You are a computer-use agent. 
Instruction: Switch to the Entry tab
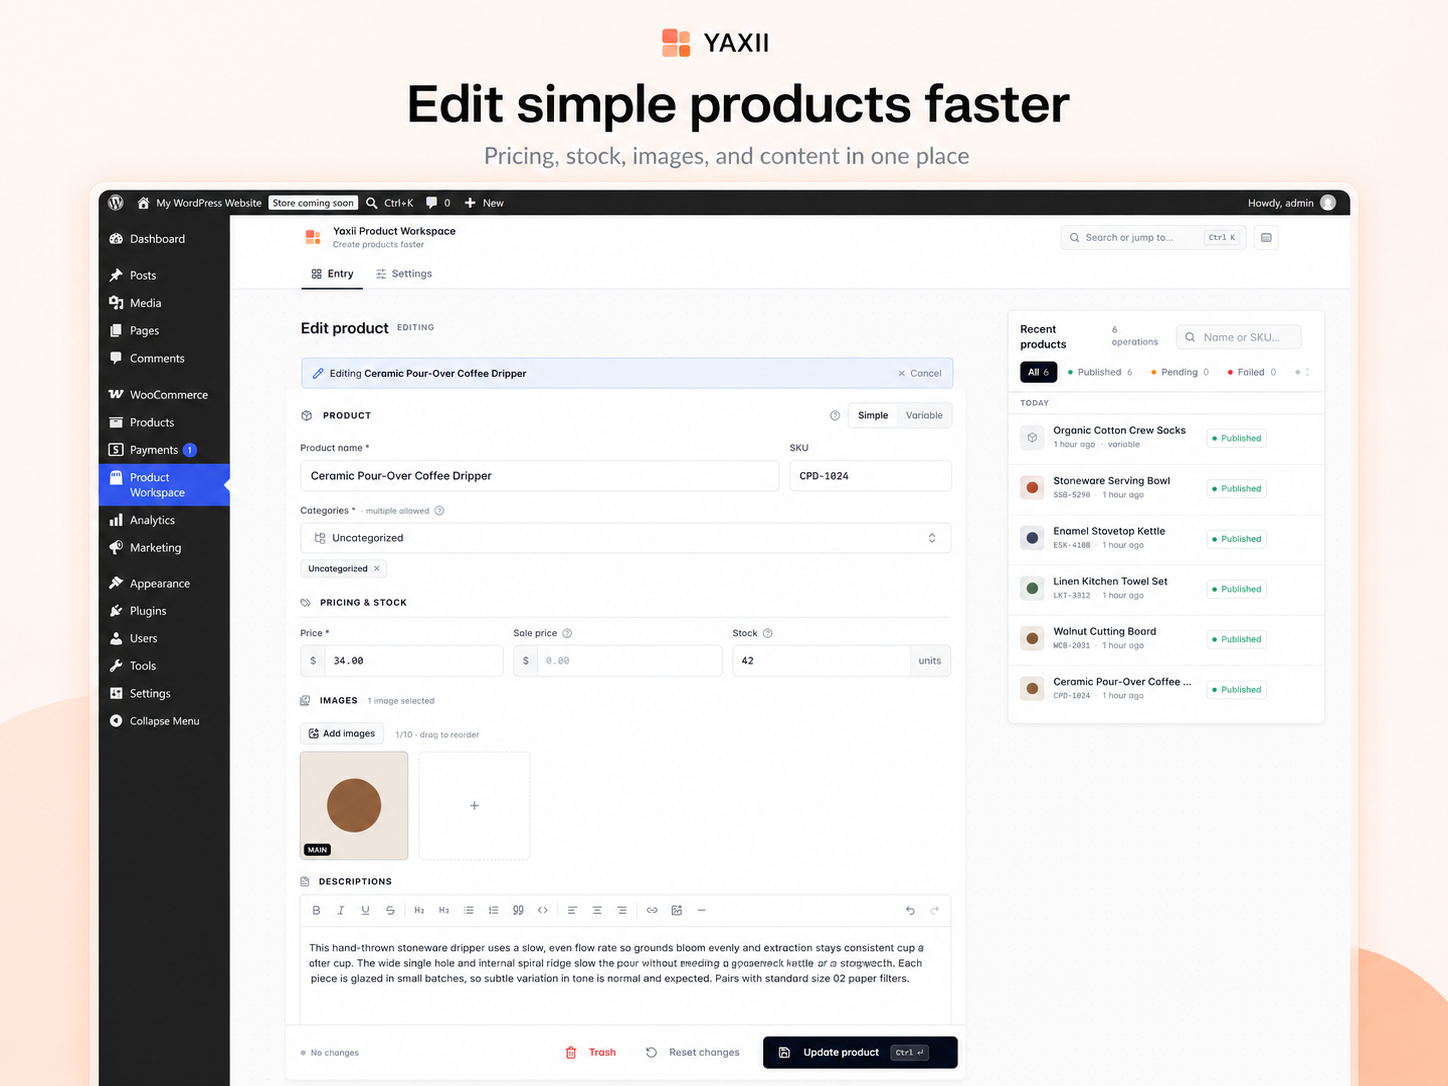click(x=332, y=274)
